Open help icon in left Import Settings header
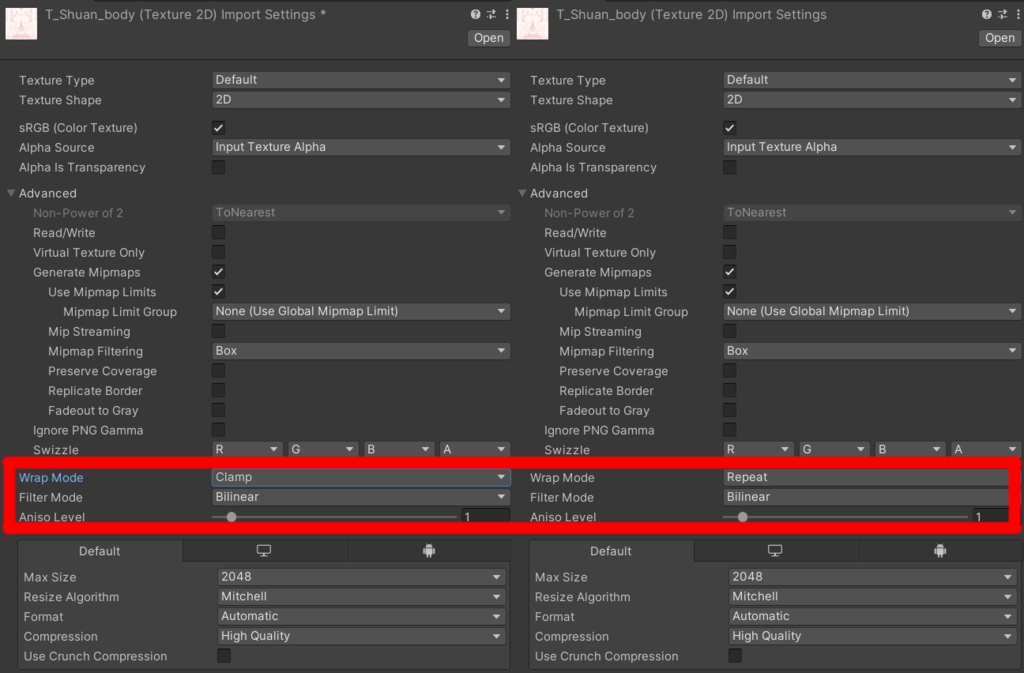 pos(475,14)
